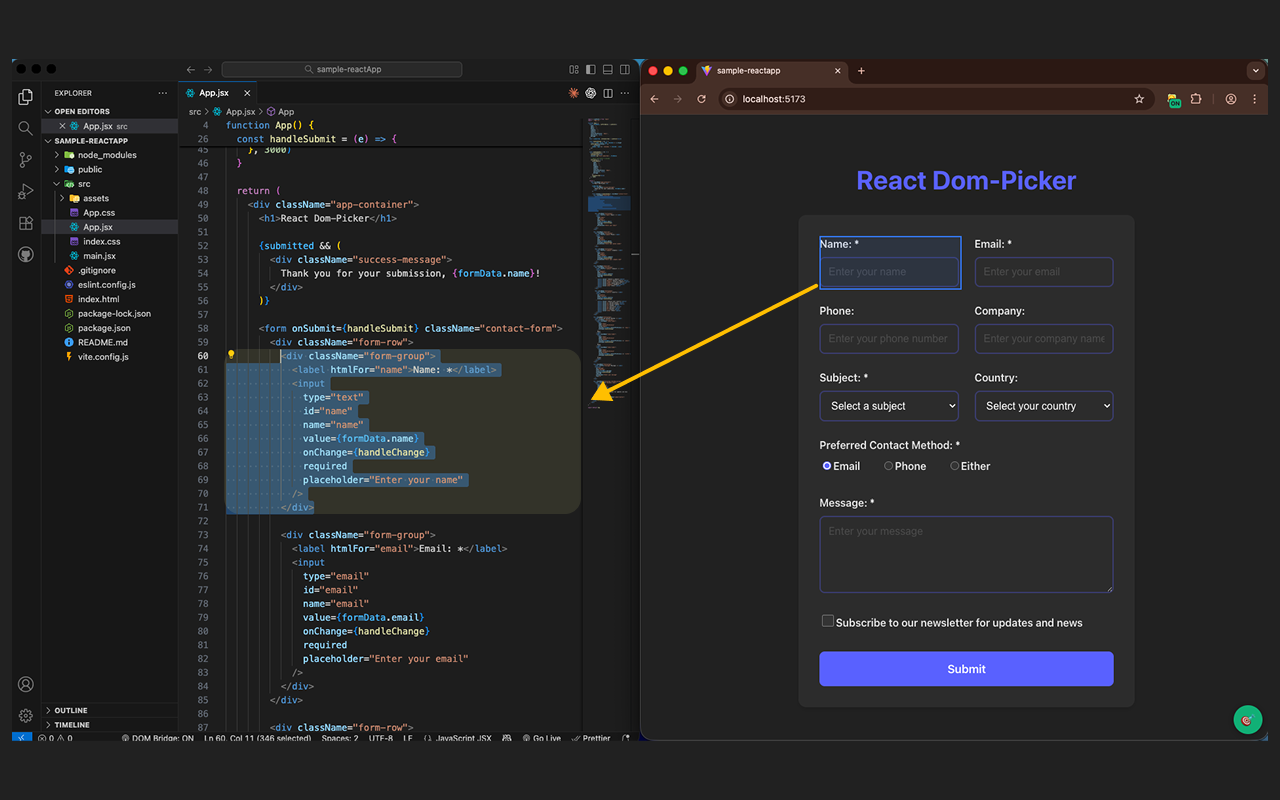Enable the newsletter subscription checkbox
Image resolution: width=1280 pixels, height=800 pixels.
(827, 621)
